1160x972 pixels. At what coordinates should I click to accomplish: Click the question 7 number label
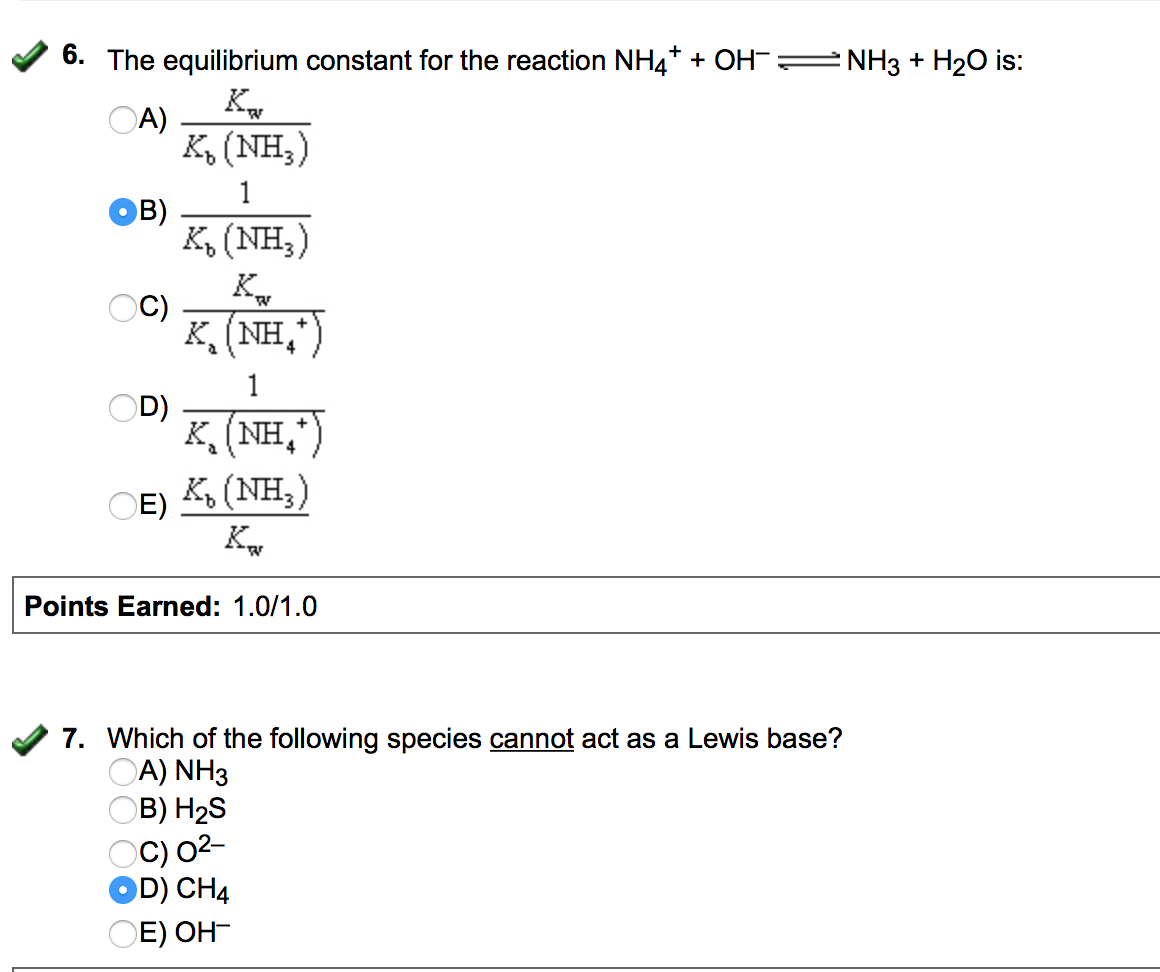point(73,738)
